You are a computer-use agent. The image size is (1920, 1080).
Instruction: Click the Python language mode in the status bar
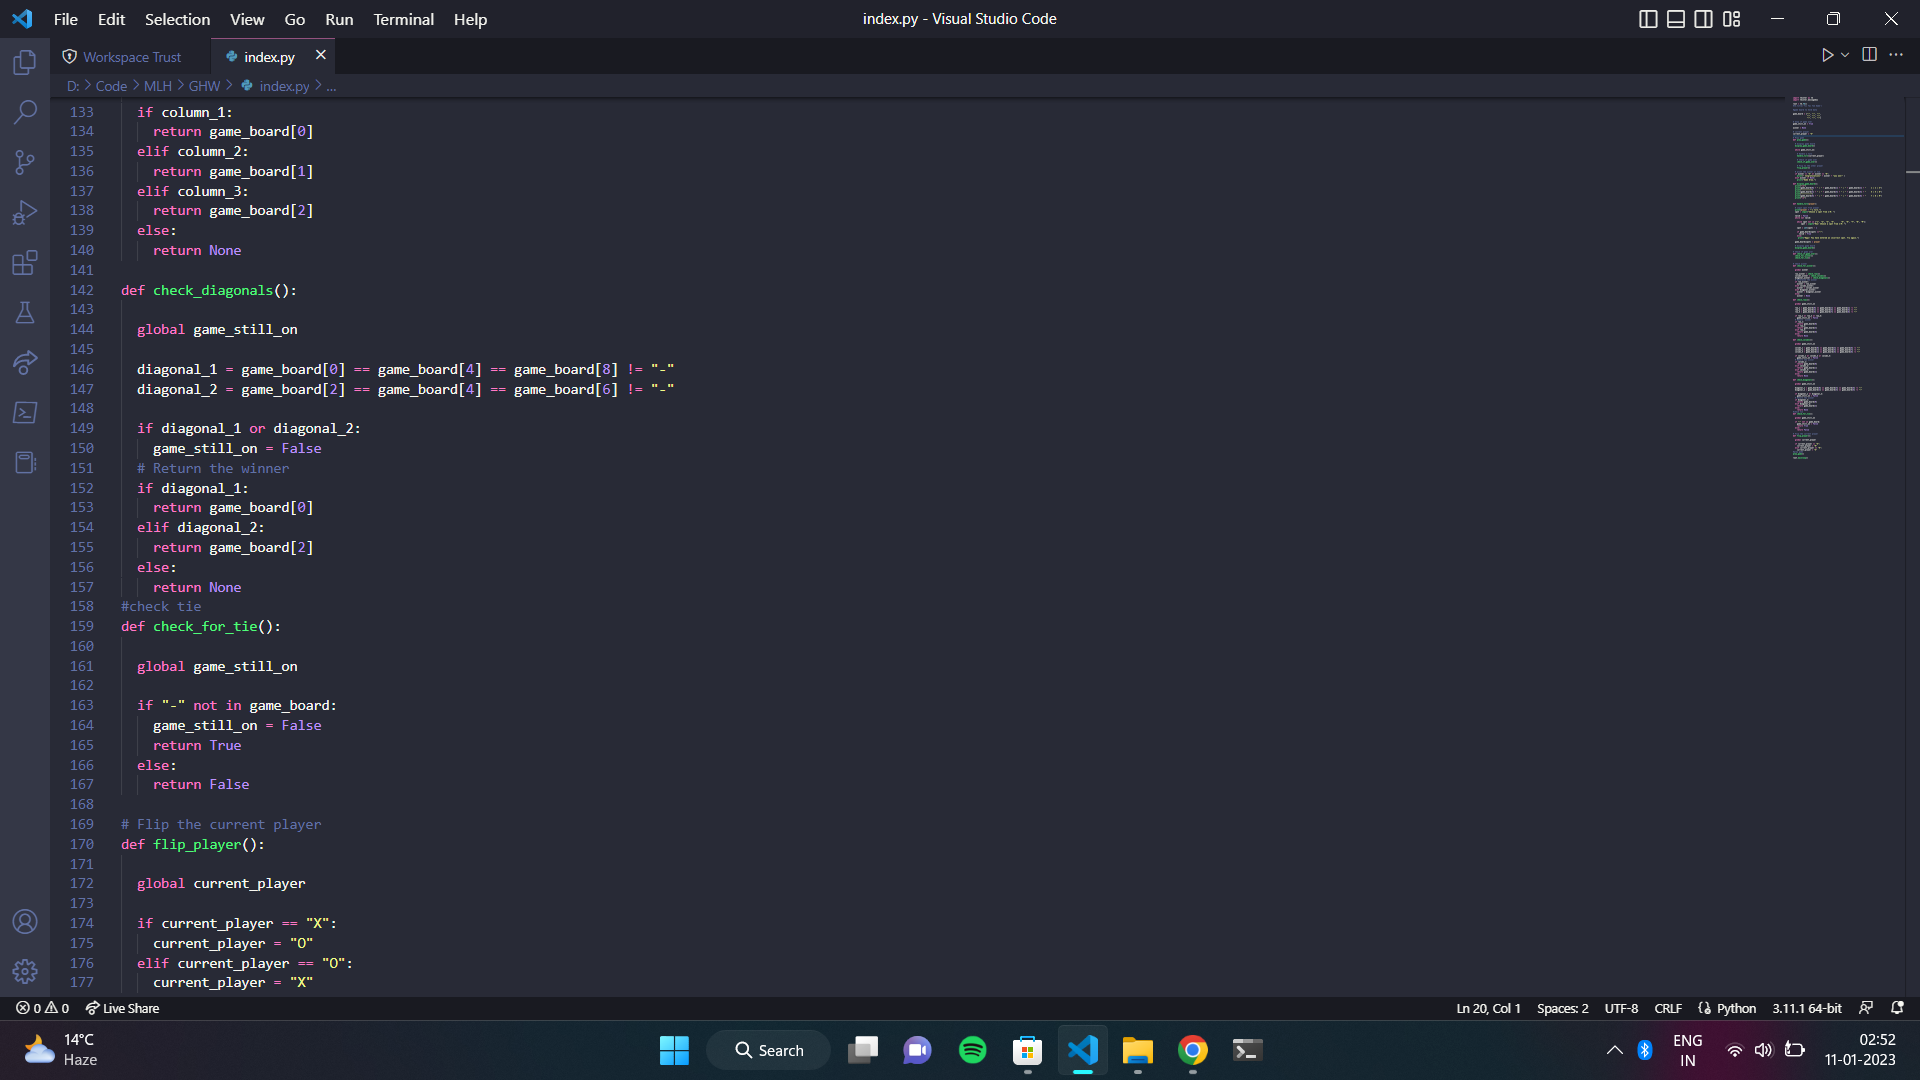[1736, 1008]
